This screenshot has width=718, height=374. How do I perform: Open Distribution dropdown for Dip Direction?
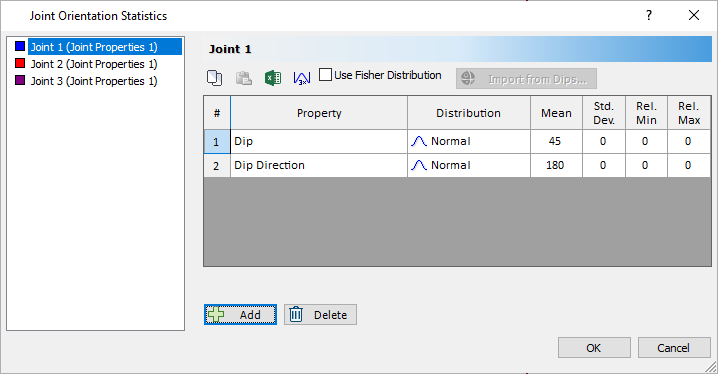pyautogui.click(x=469, y=165)
